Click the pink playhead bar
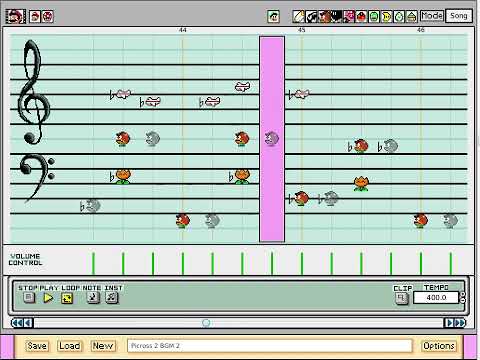The height and width of the screenshot is (360, 480). 272,139
